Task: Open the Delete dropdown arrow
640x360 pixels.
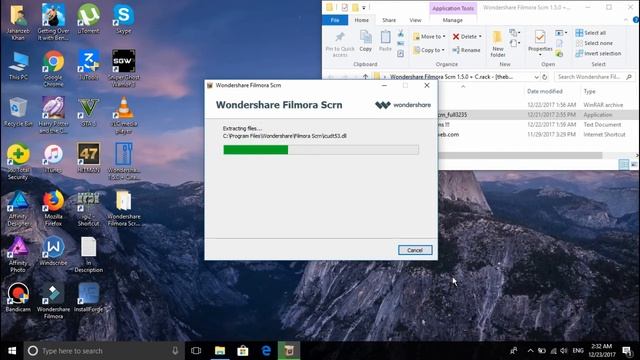Action: 480,36
